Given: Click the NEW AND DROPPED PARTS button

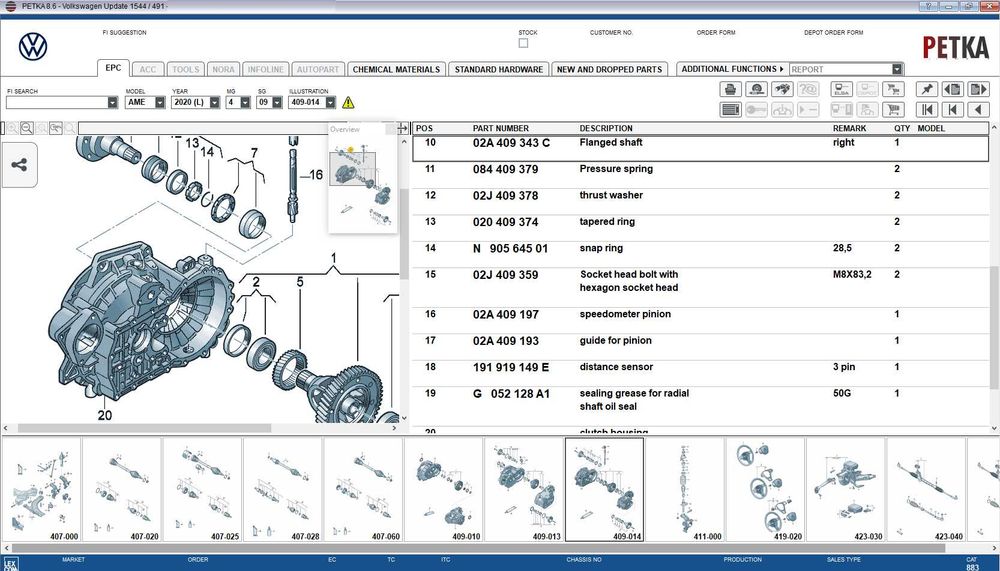Looking at the screenshot, I should click(609, 69).
